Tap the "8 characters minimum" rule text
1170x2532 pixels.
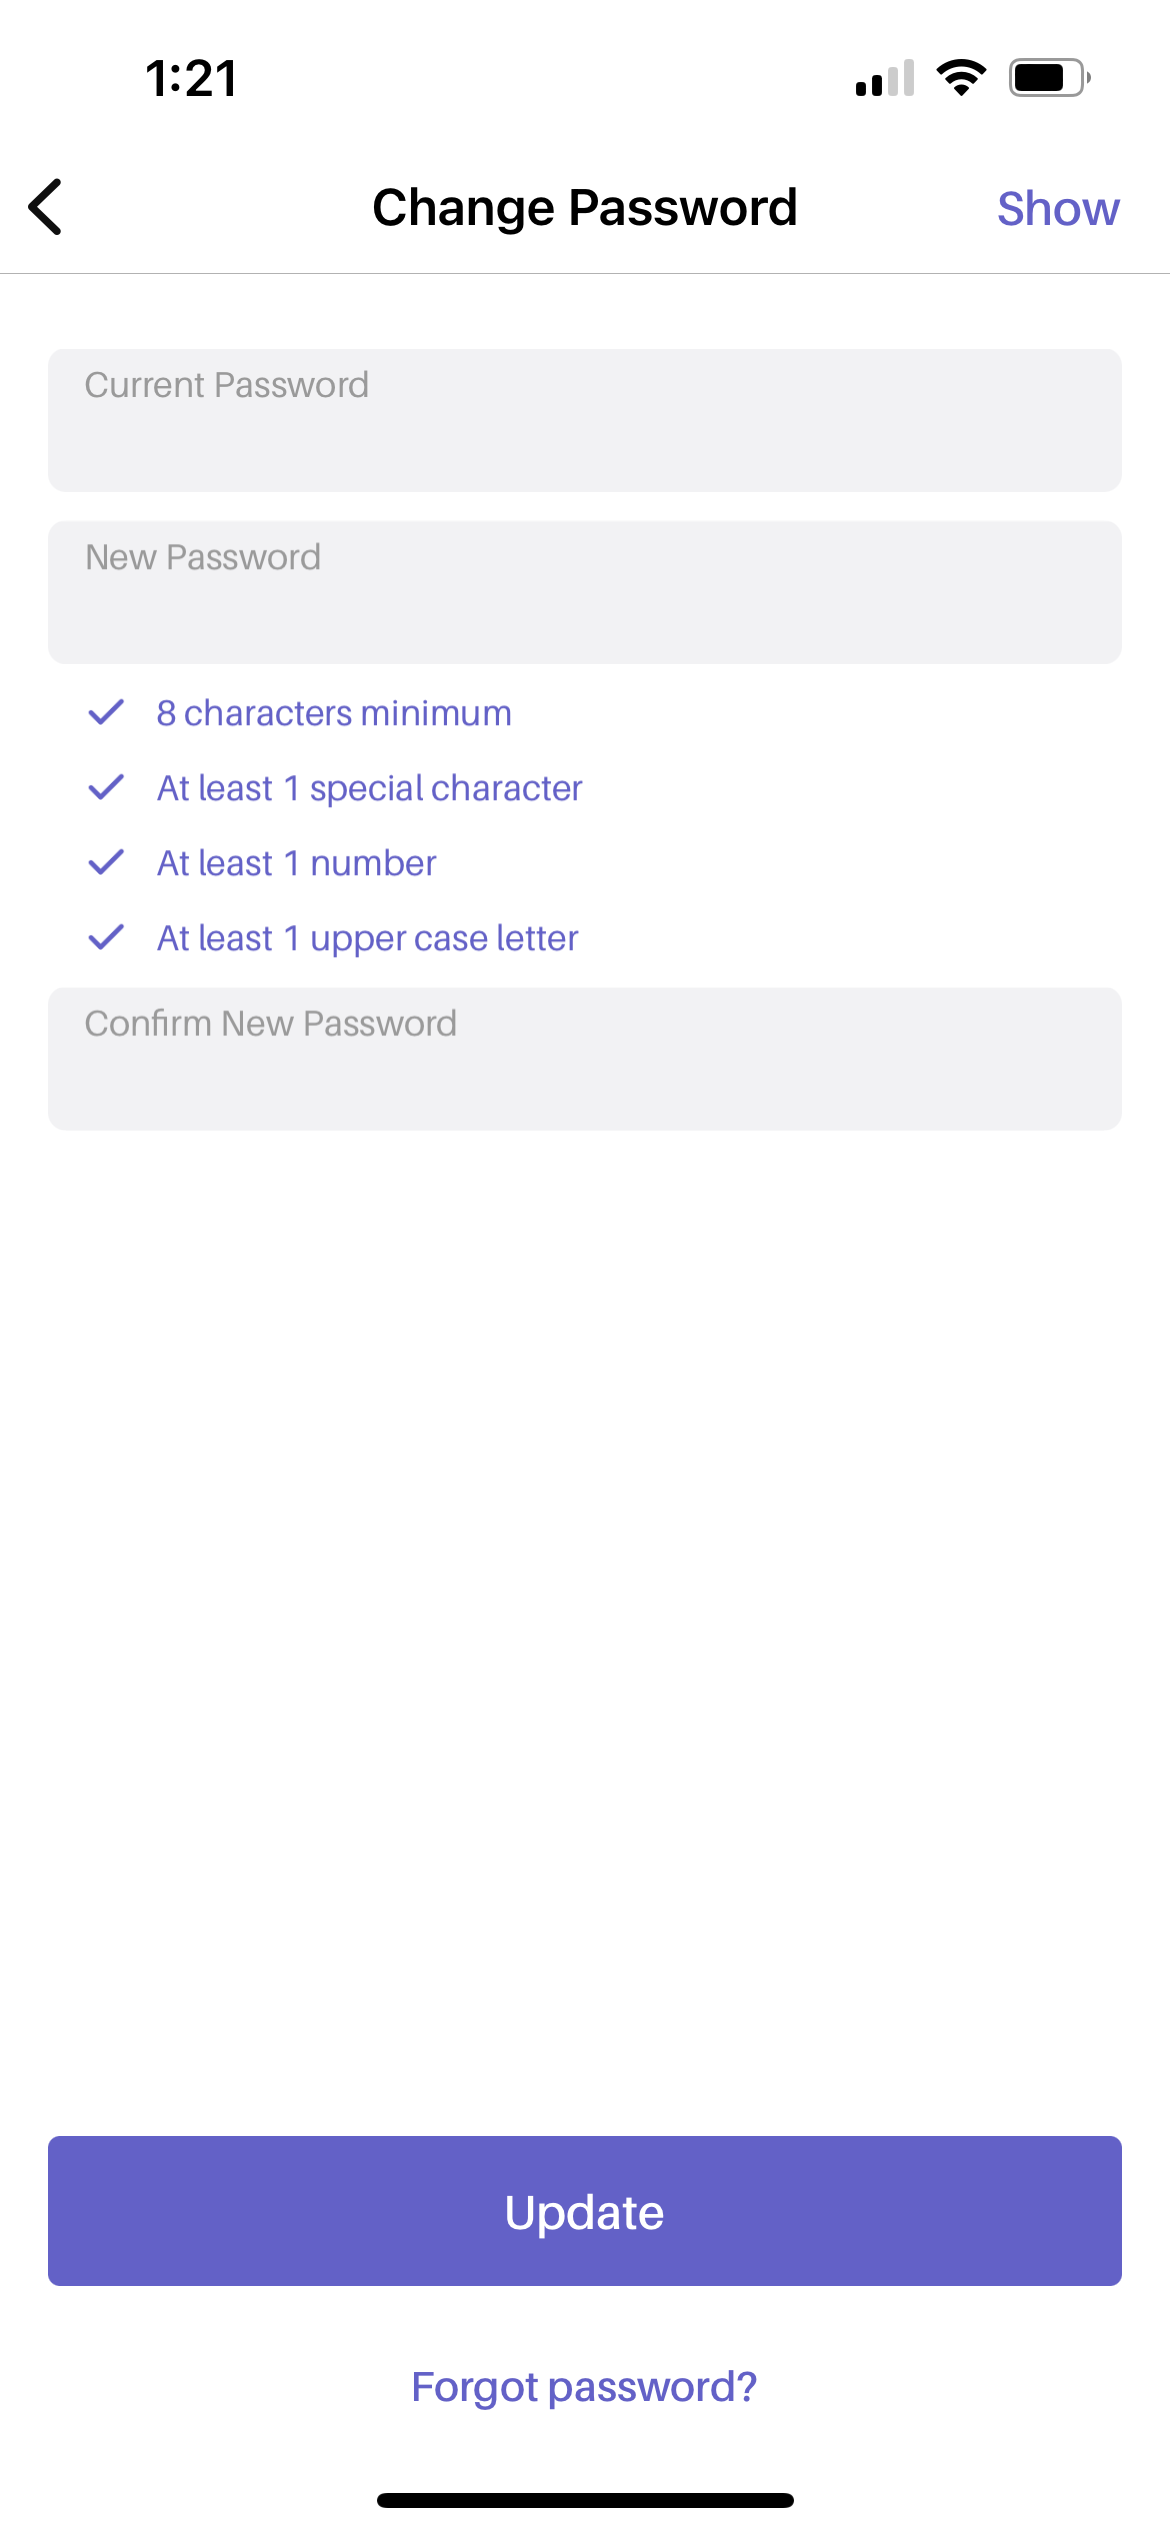tap(334, 713)
